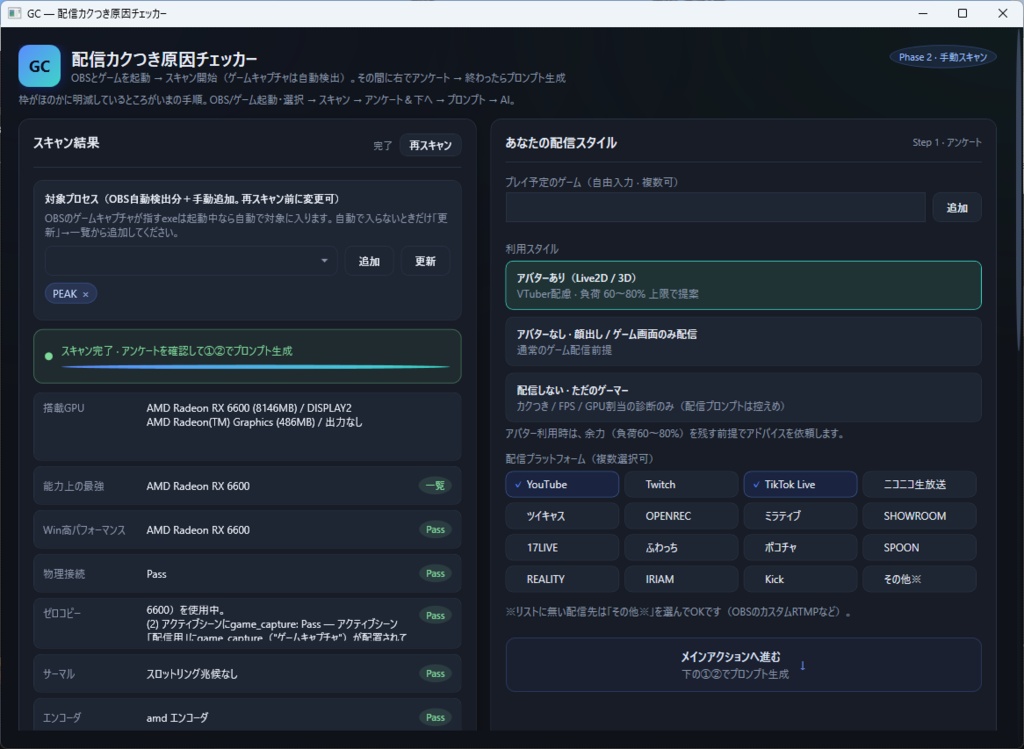Click Pass badge in サーマル row
The height and width of the screenshot is (749, 1024).
435,674
